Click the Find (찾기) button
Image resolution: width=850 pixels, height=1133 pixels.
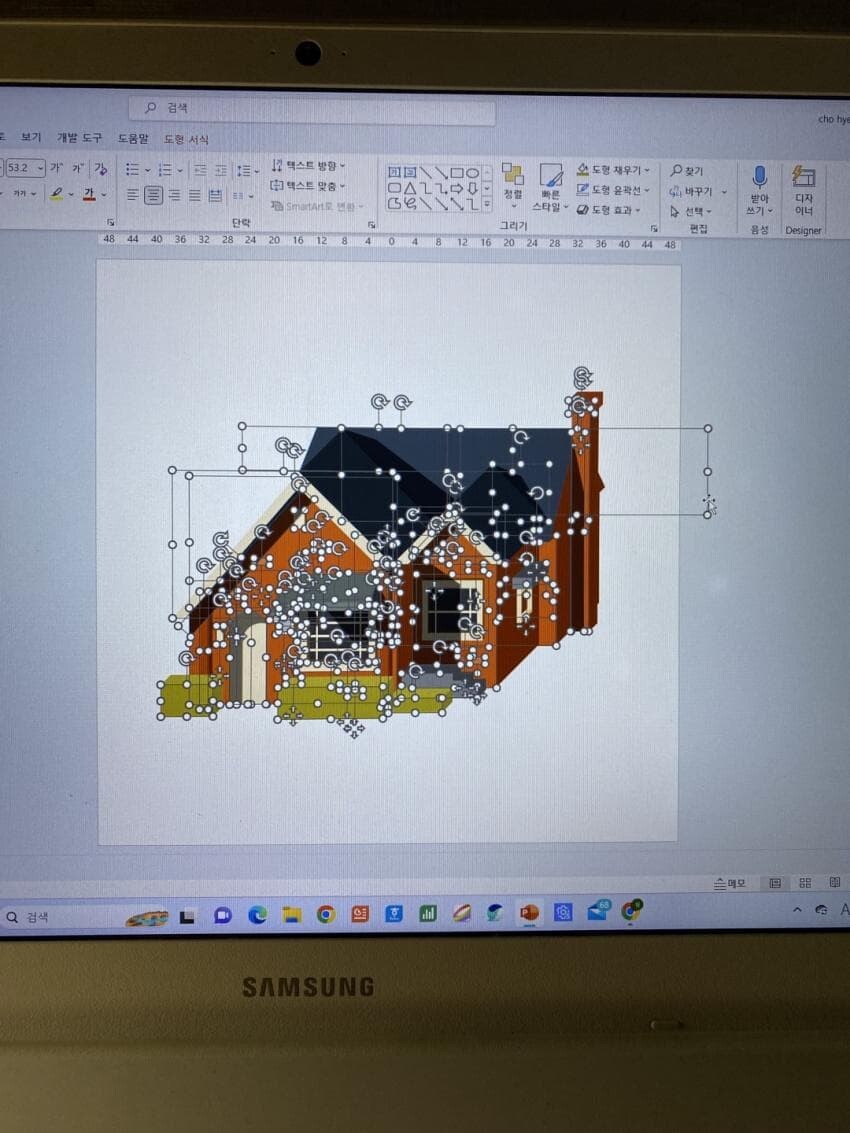coord(687,171)
